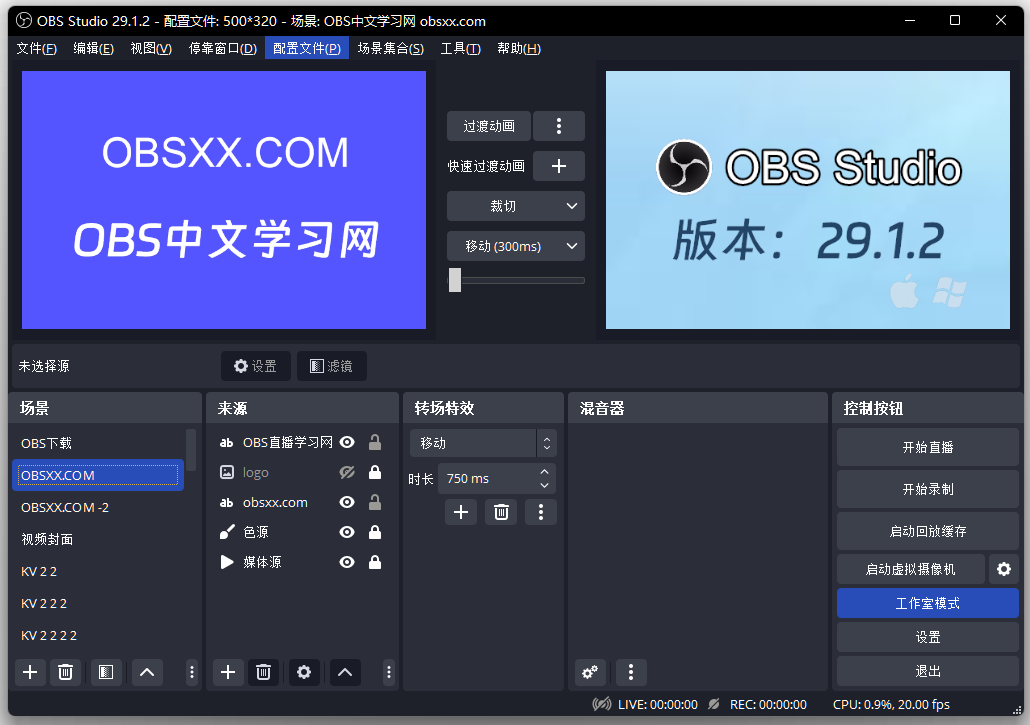Expand the 移动 transition combo box
1030x725 pixels.
pos(483,443)
